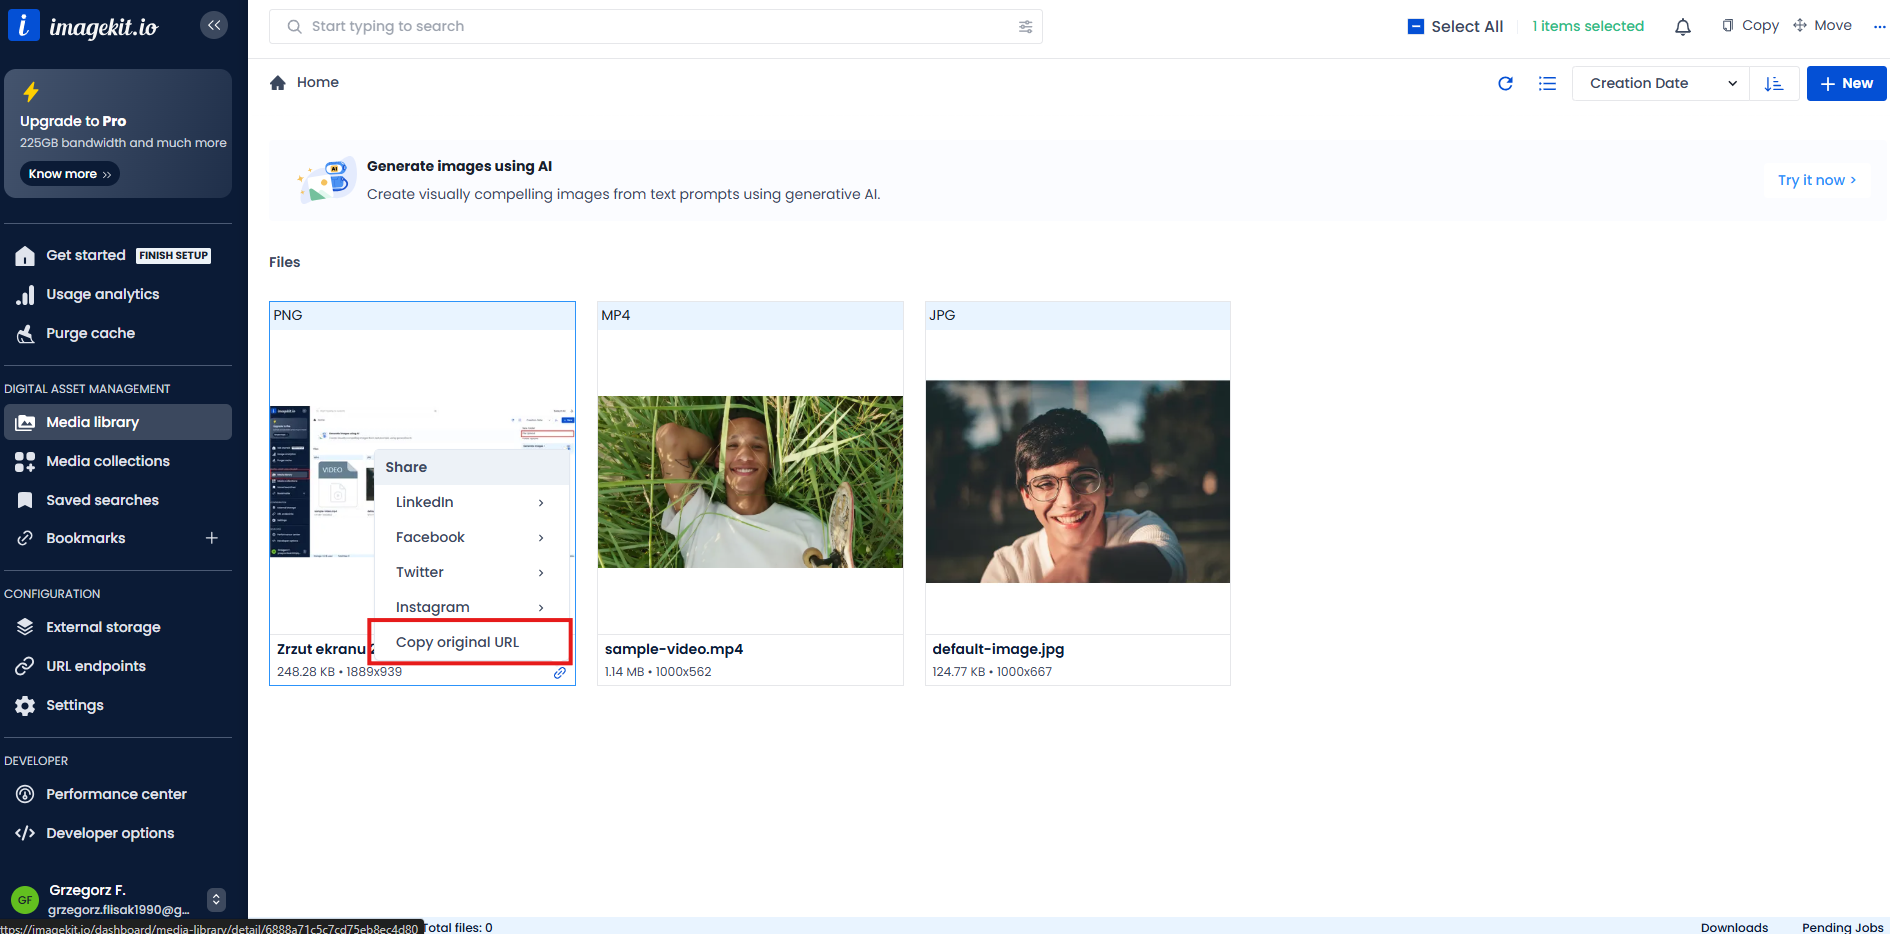Click the New button

click(x=1846, y=84)
